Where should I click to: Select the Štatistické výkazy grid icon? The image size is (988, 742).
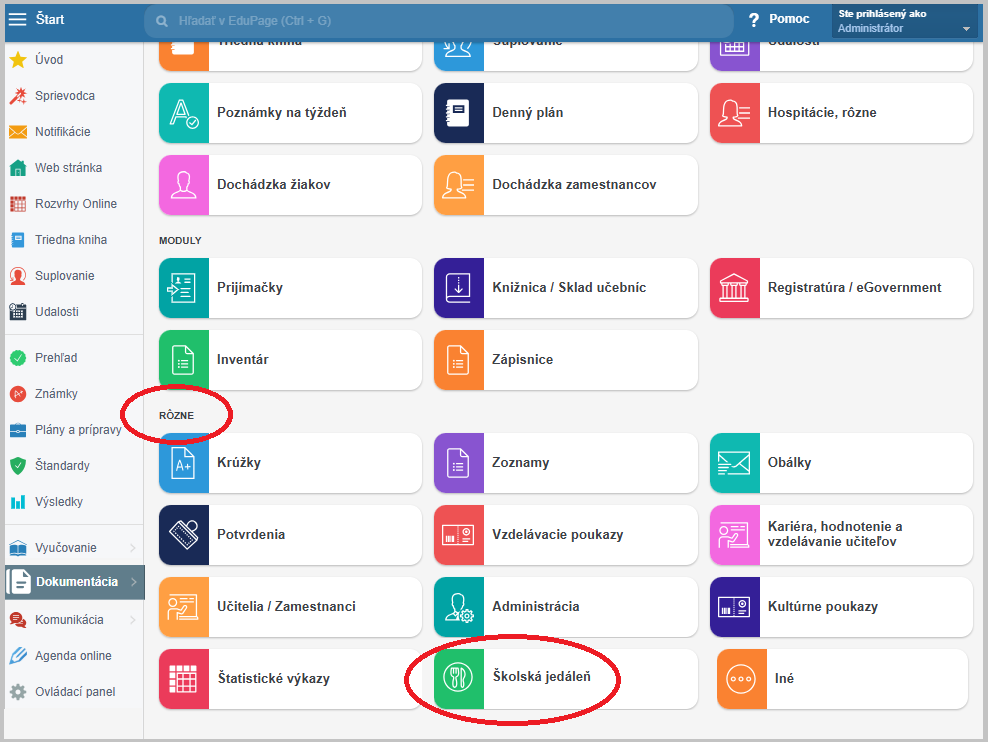[x=184, y=678]
